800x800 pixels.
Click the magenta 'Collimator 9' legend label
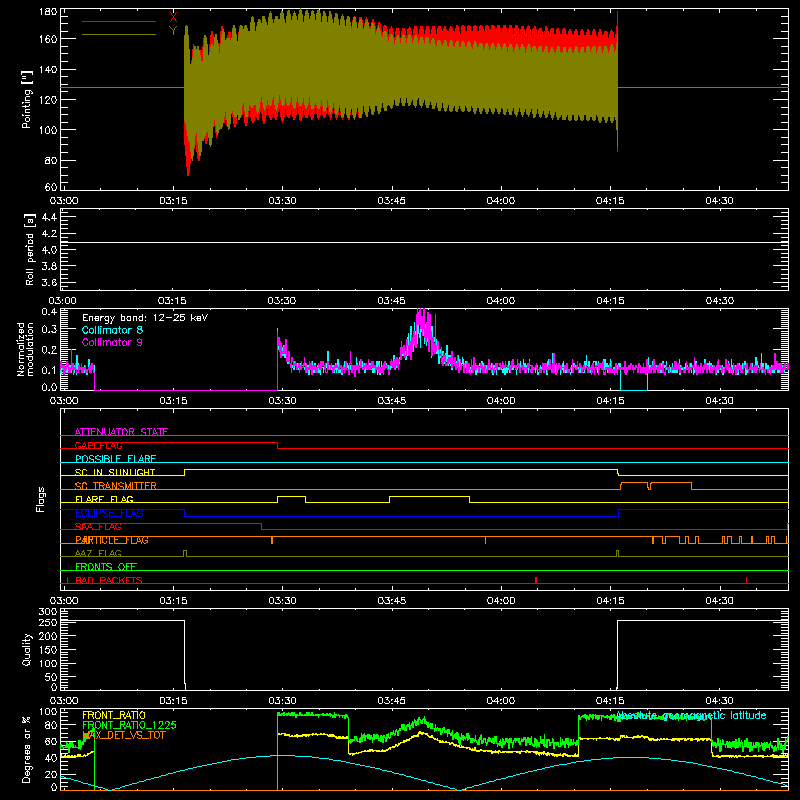pos(112,342)
